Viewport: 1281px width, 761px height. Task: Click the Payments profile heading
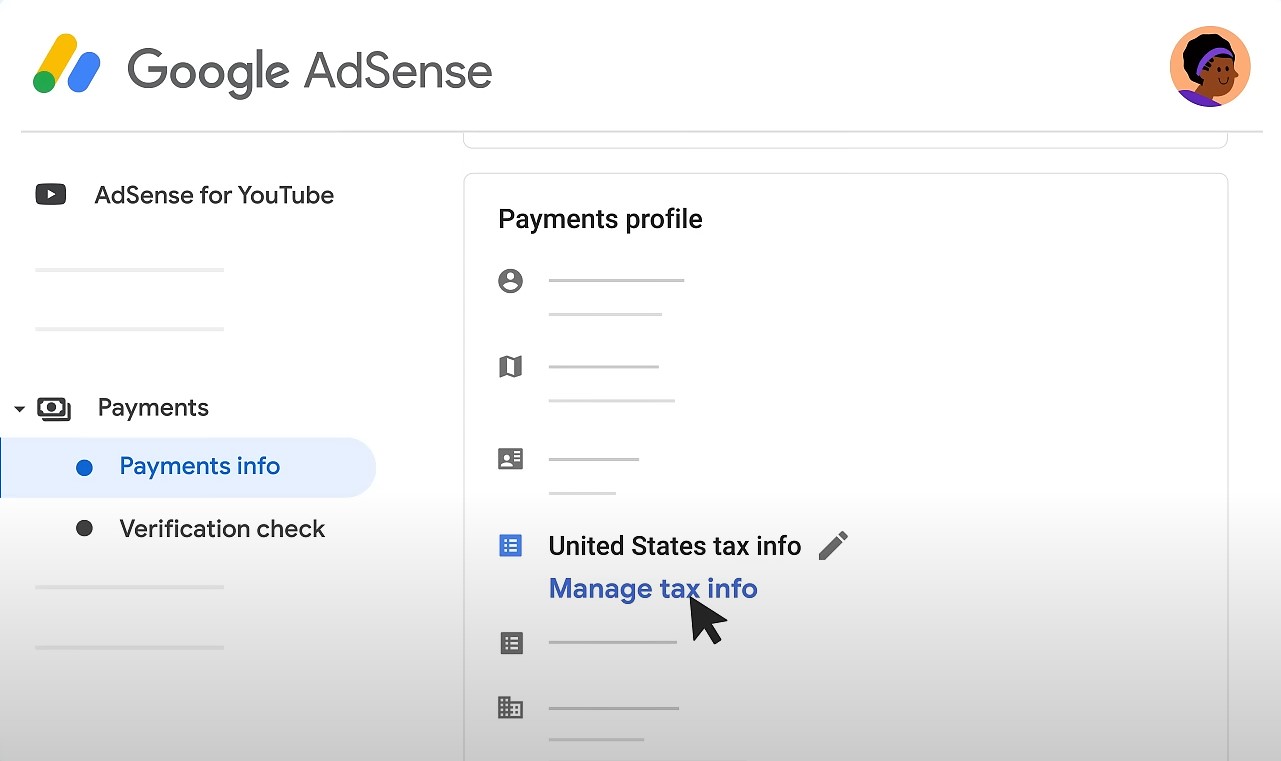point(600,219)
